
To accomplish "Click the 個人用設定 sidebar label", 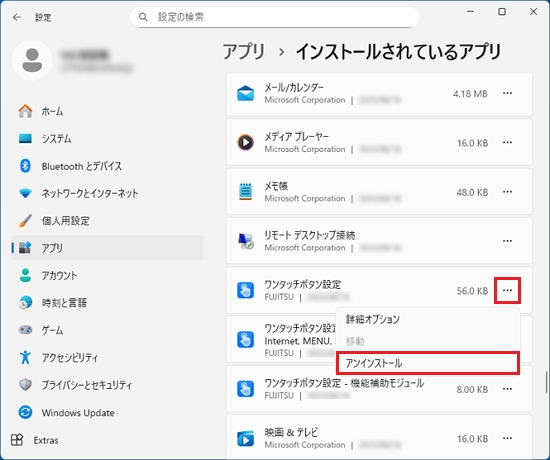I will [66, 221].
